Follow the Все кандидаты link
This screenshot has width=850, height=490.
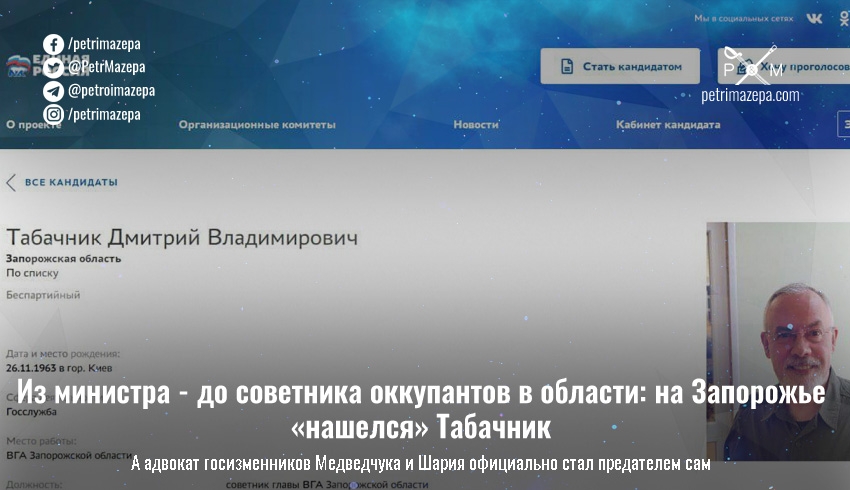click(x=71, y=182)
